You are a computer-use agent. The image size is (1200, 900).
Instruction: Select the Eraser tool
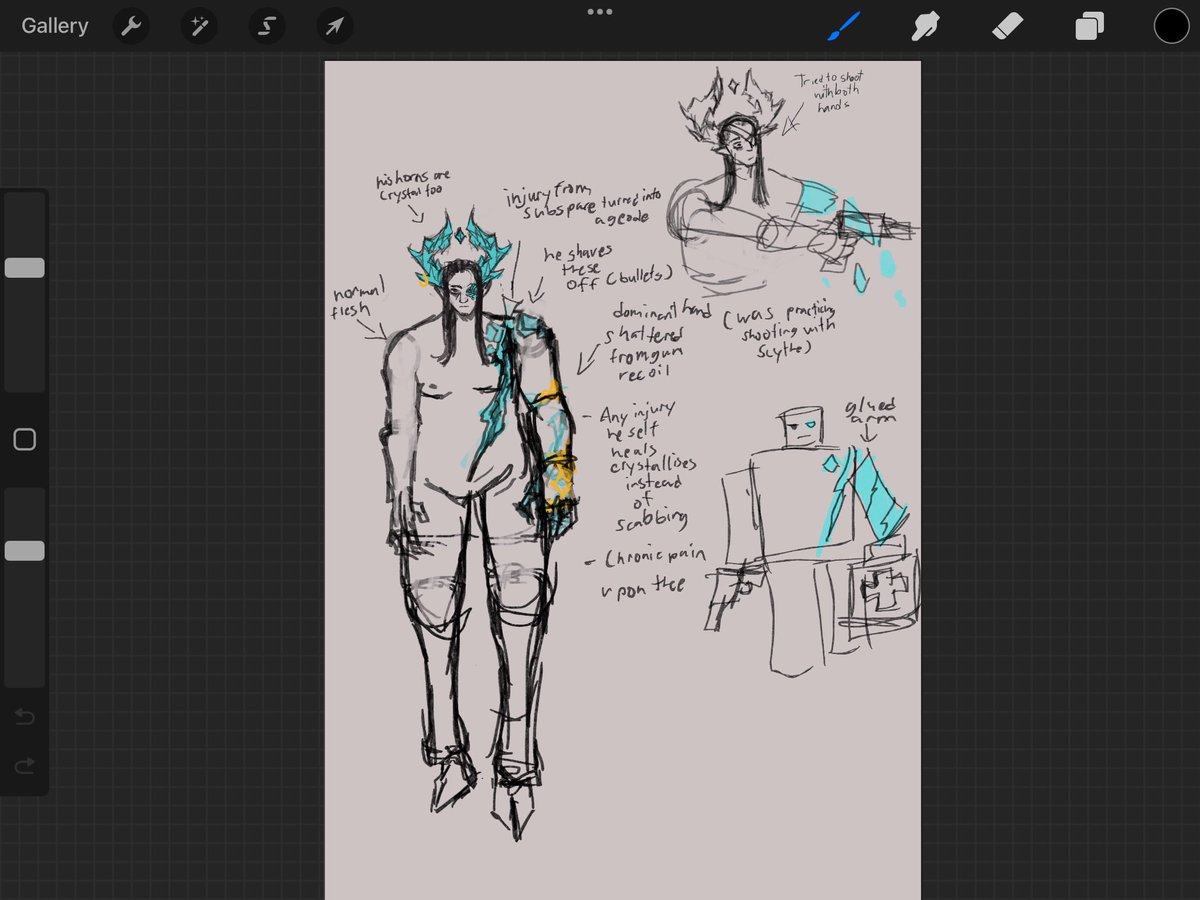click(1007, 26)
